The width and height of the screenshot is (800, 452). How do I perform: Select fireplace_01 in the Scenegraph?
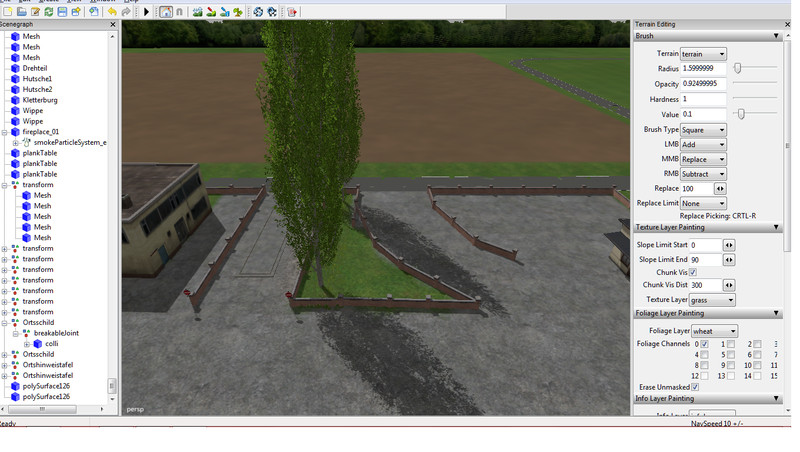coord(40,132)
